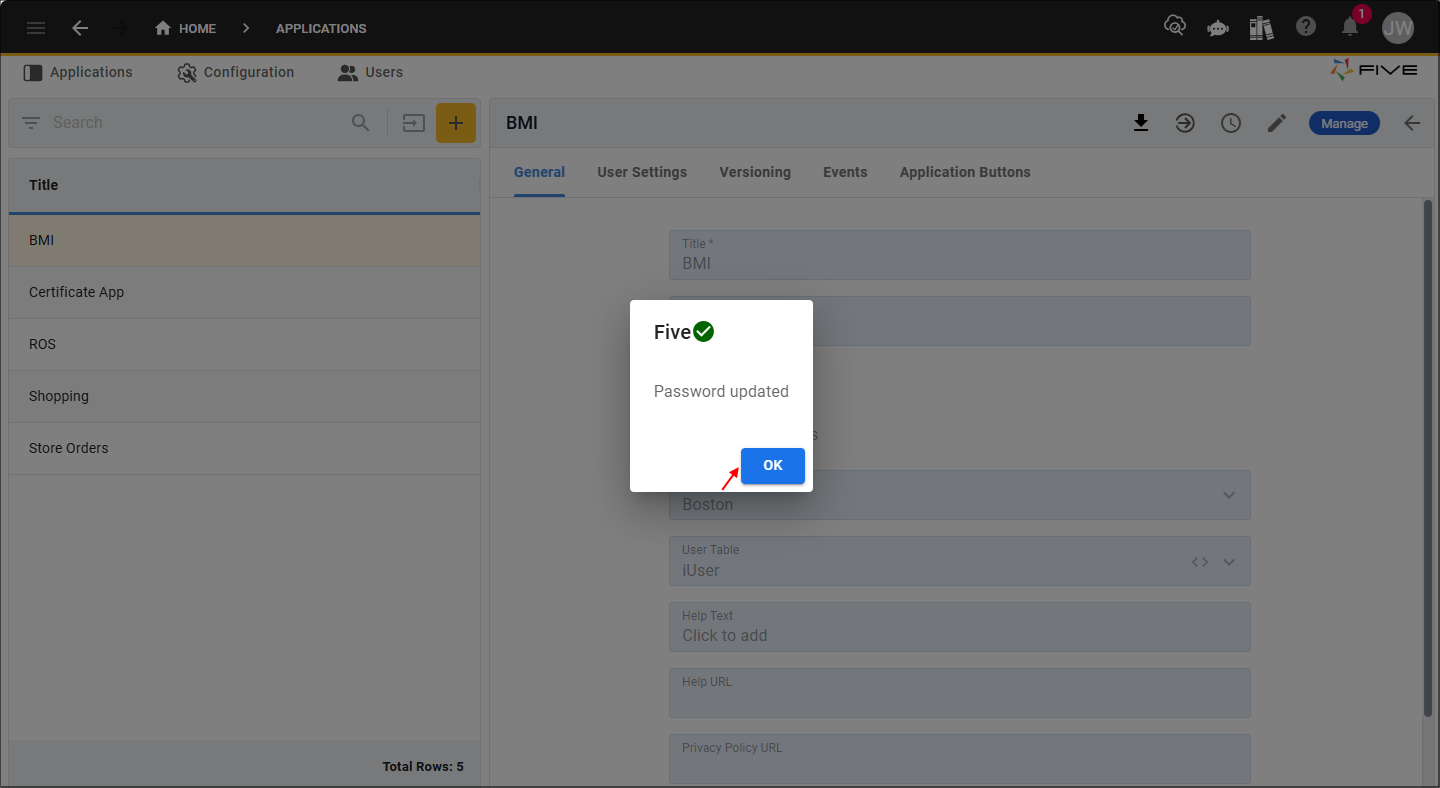Screen dimensions: 1440x788
Task: Open the notifications bell
Action: pos(1350,27)
